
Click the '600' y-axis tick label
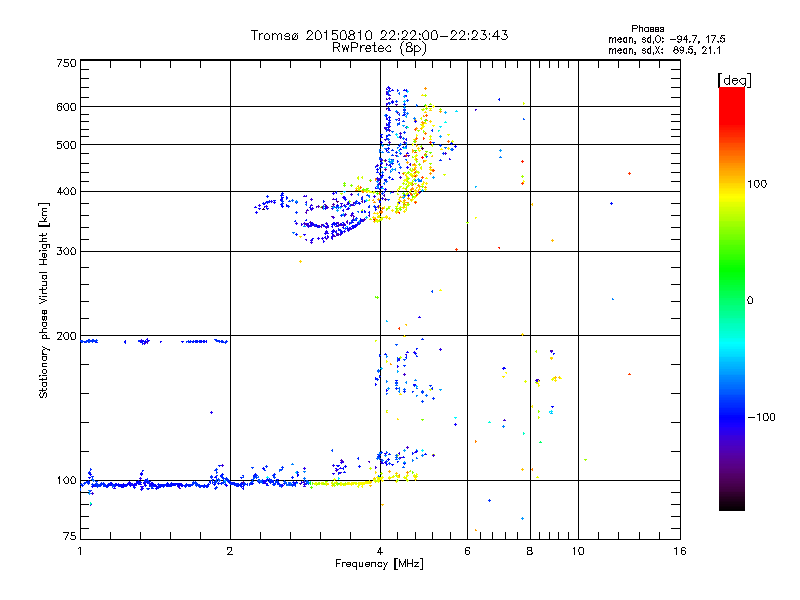(x=66, y=107)
